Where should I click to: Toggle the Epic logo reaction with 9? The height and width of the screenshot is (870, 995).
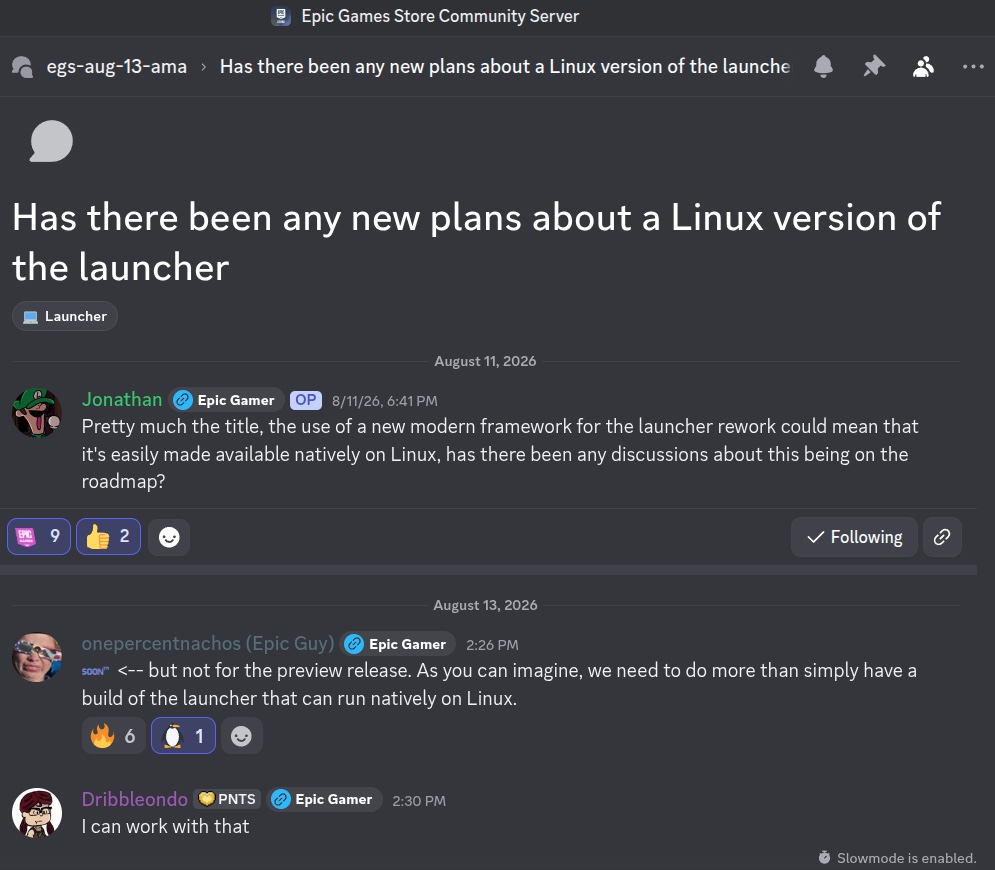(39, 537)
